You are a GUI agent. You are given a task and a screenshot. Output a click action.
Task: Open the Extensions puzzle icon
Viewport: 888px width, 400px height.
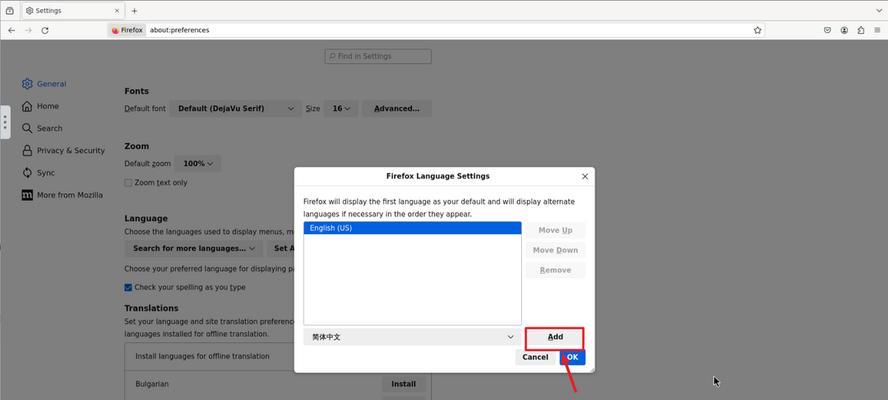pos(861,30)
